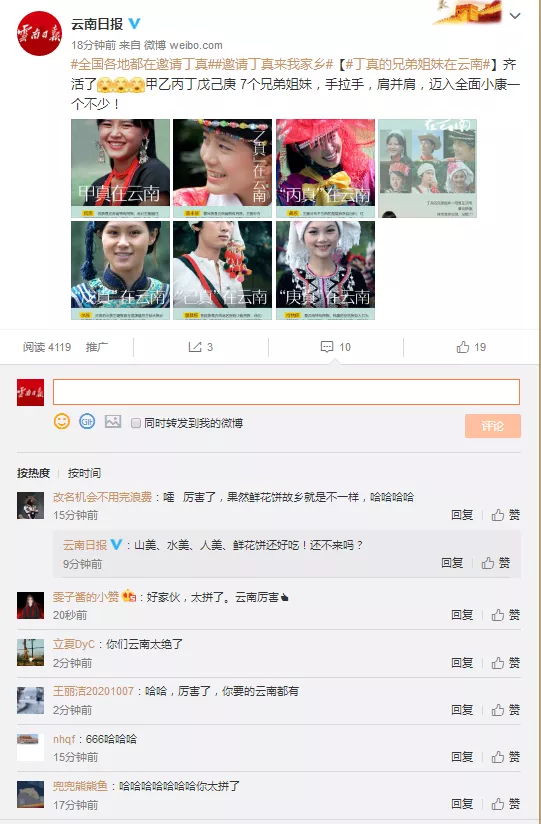Screen dimensions: 541x824
Task: Open 云南日报 profile avatar at top
Action: pyautogui.click(x=39, y=33)
